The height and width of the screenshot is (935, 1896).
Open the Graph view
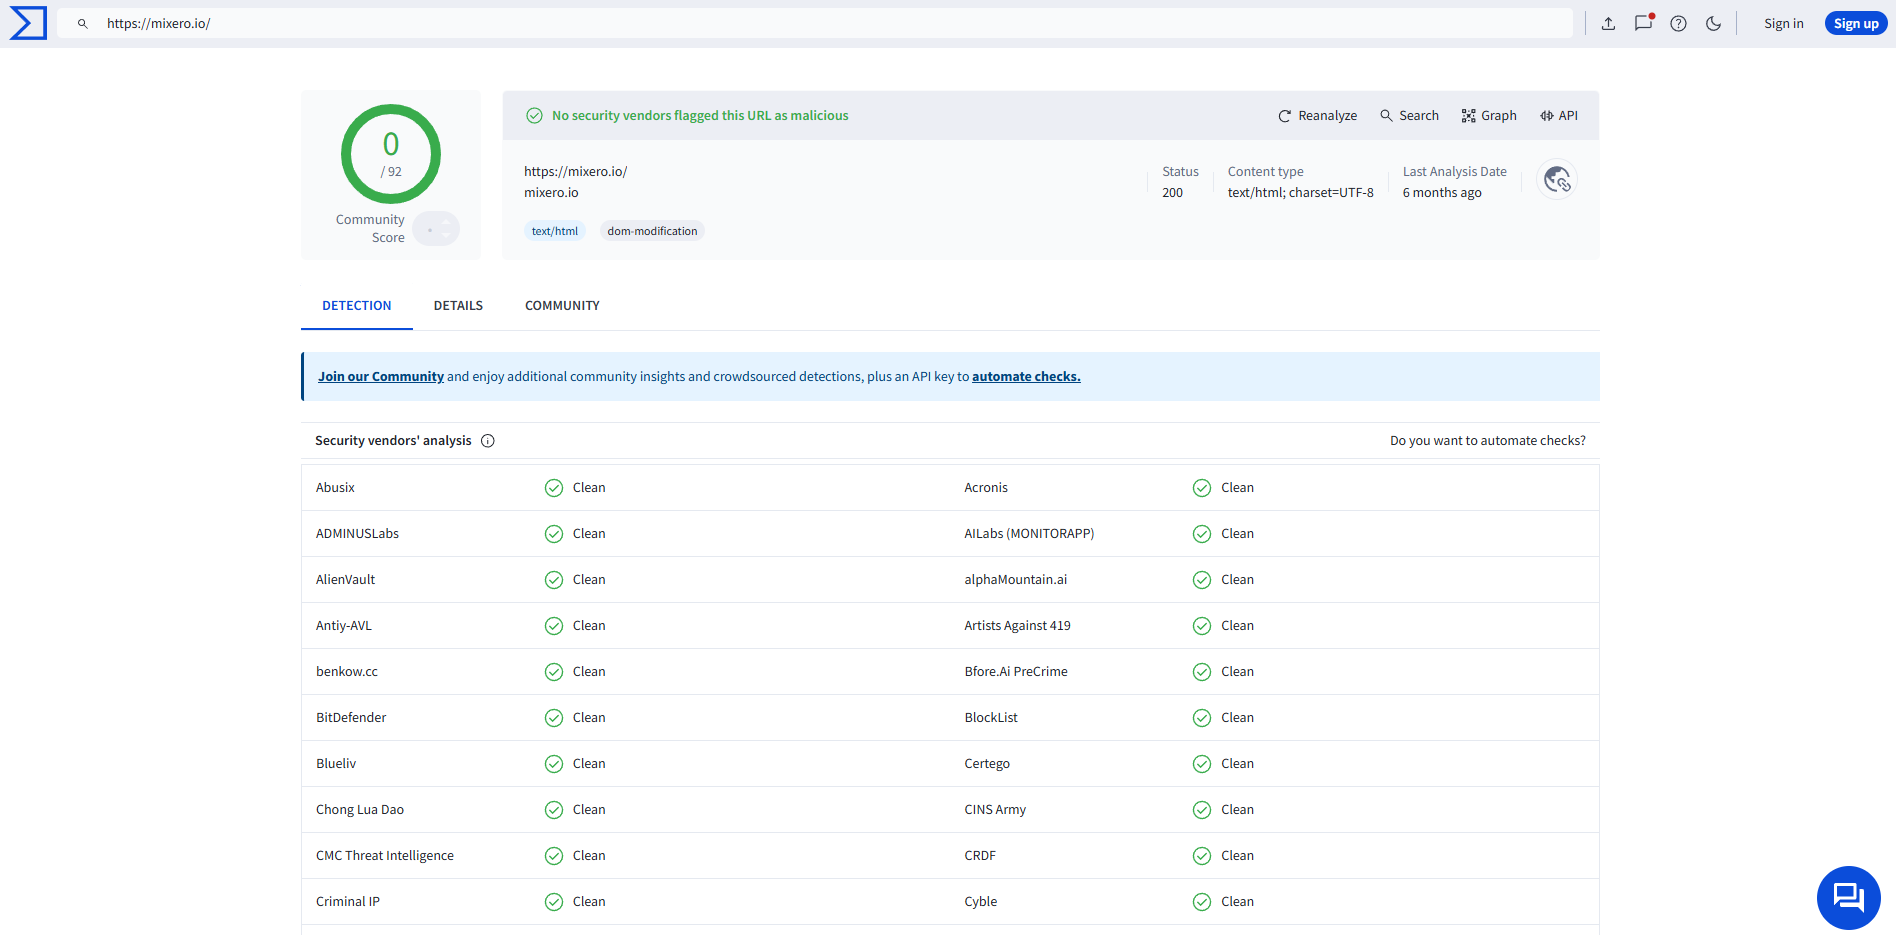[x=1489, y=116]
